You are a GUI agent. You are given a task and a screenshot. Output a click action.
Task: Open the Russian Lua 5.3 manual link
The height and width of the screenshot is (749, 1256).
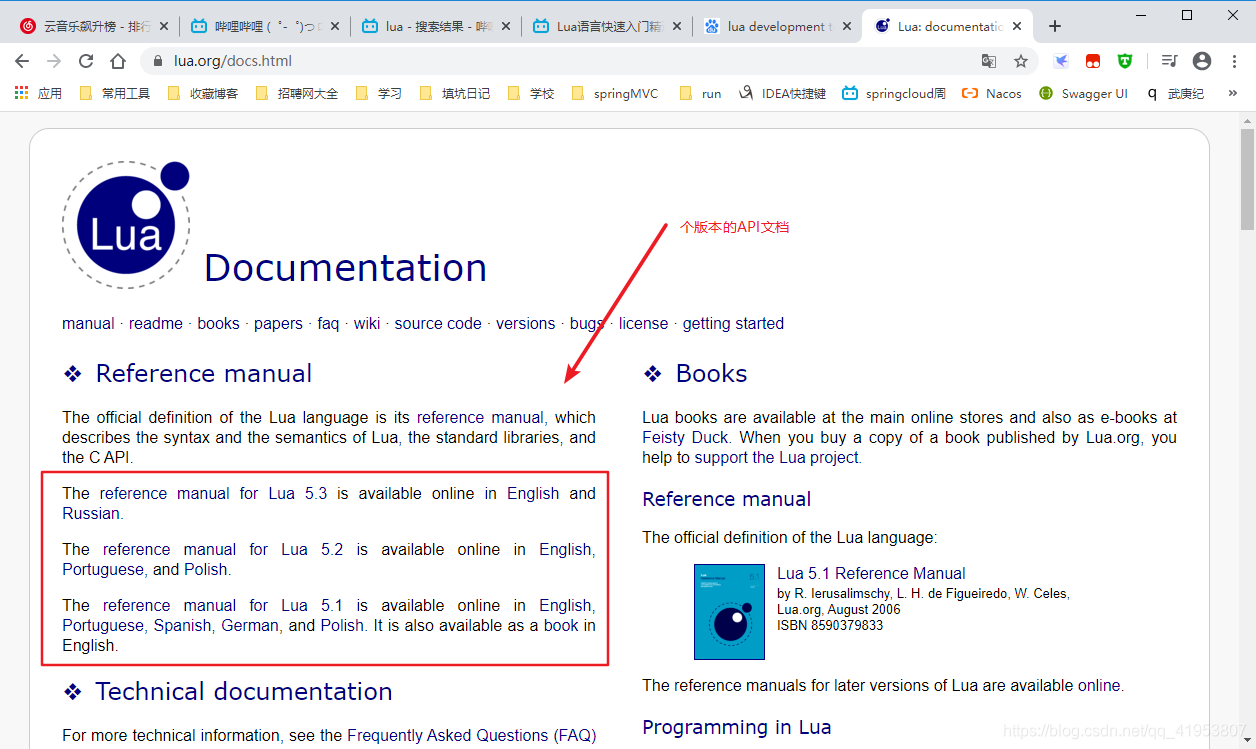pyautogui.click(x=91, y=513)
